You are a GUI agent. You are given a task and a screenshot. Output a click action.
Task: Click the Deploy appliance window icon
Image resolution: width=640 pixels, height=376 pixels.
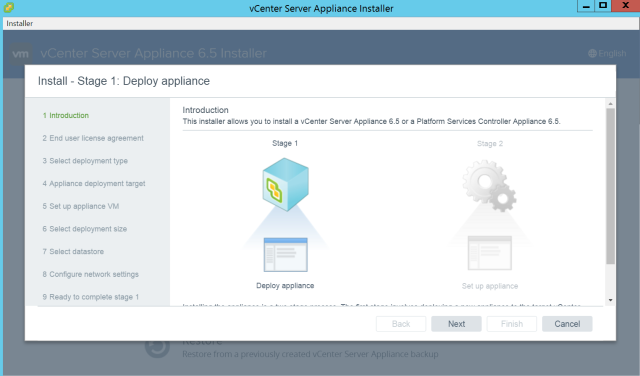pyautogui.click(x=285, y=255)
